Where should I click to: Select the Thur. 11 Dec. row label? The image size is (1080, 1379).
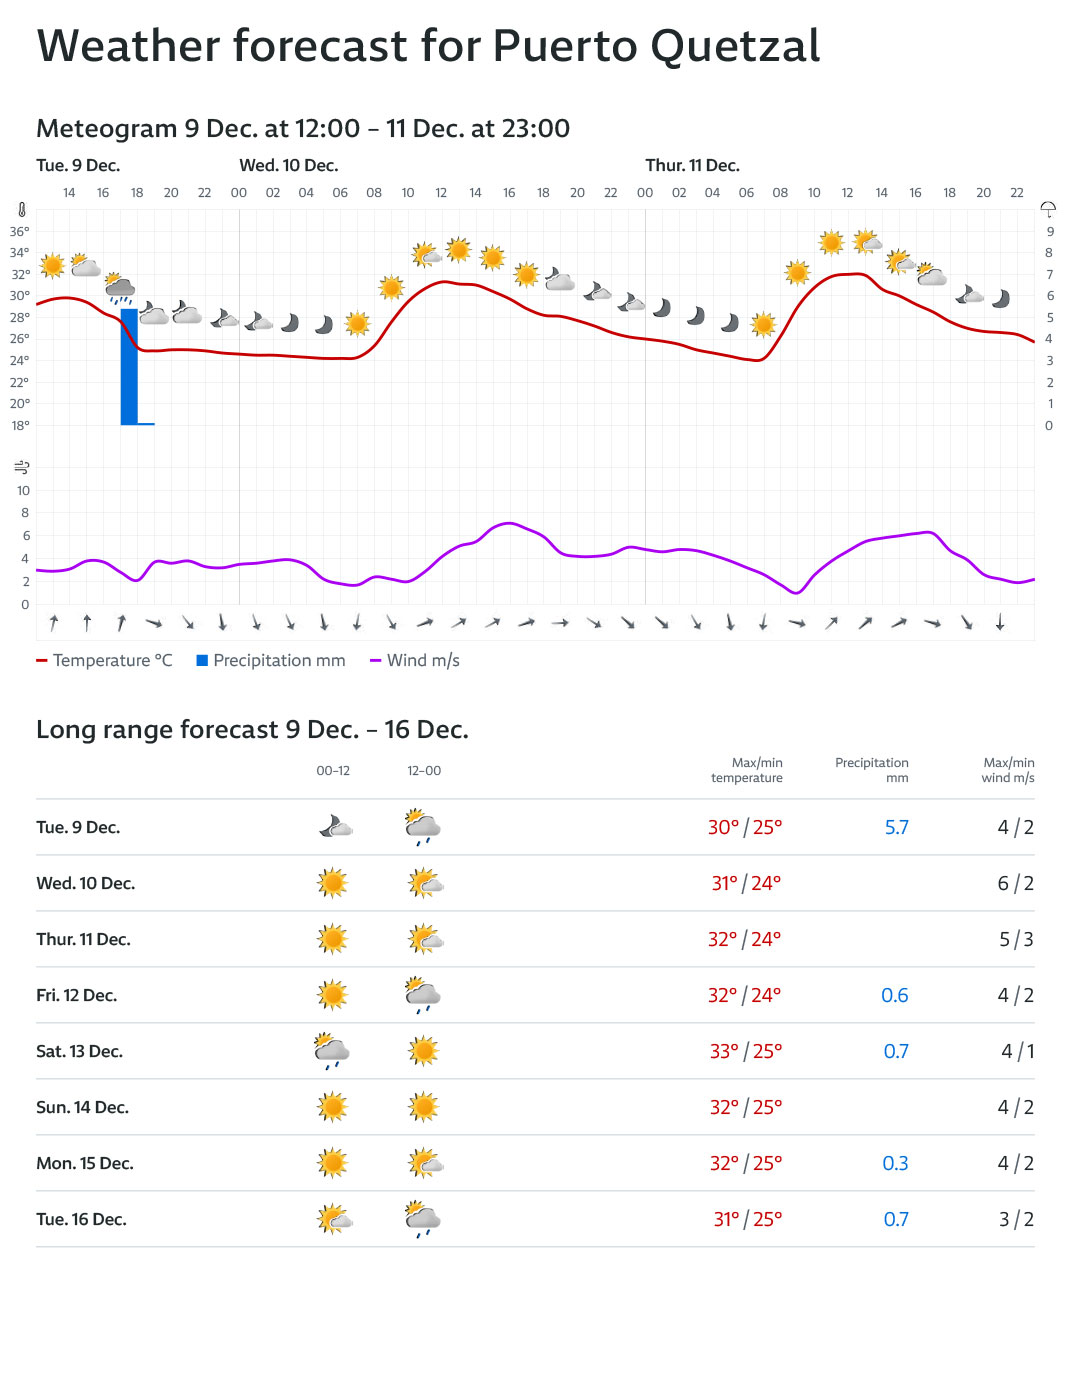(83, 939)
